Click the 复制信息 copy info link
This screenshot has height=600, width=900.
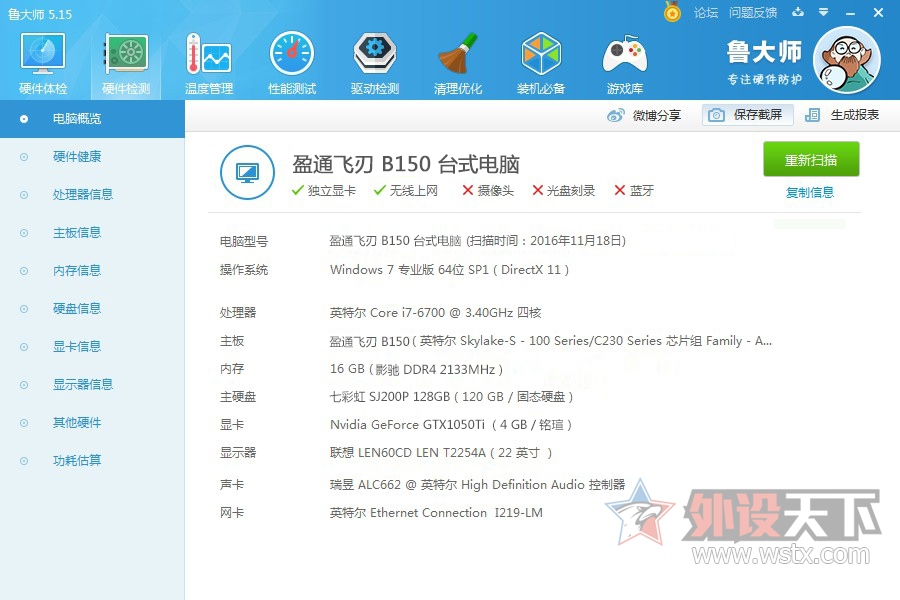(x=809, y=192)
